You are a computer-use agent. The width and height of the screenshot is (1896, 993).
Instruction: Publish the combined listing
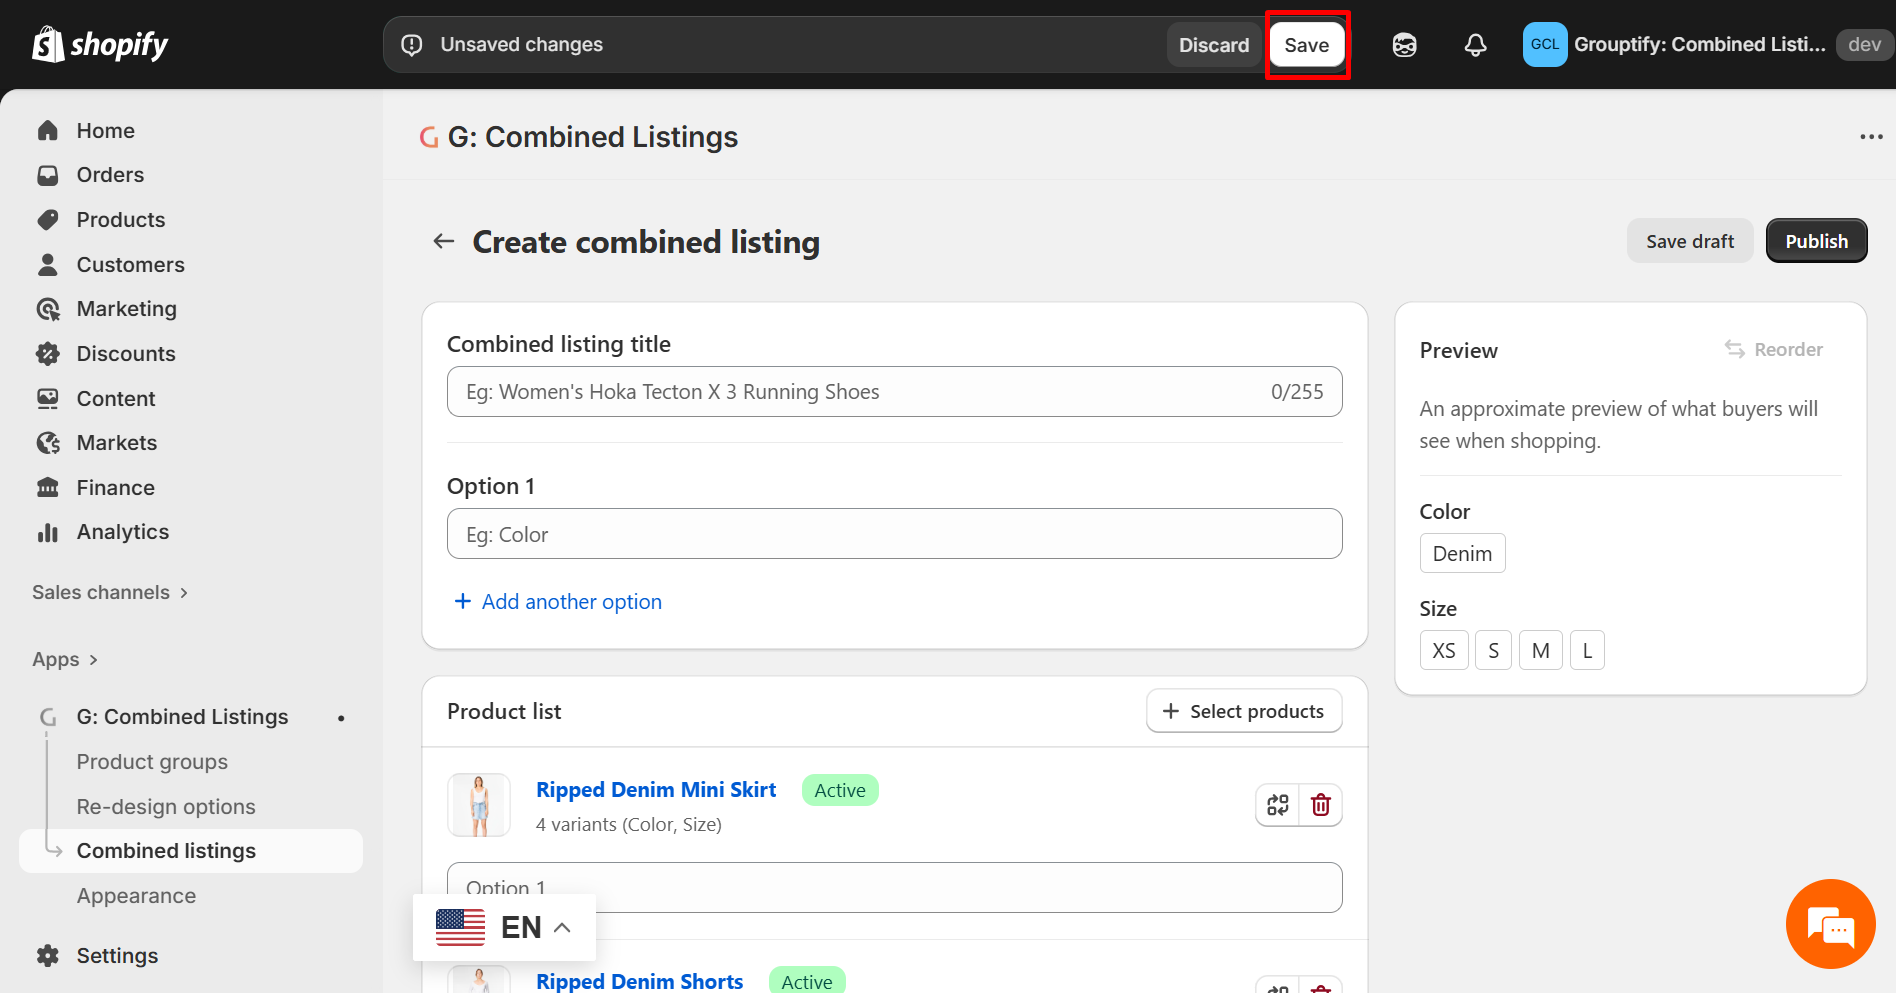(1816, 241)
